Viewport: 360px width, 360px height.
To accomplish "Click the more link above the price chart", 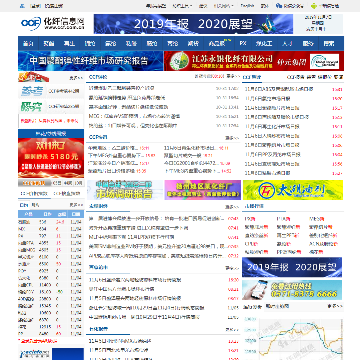I will tap(335, 306).
